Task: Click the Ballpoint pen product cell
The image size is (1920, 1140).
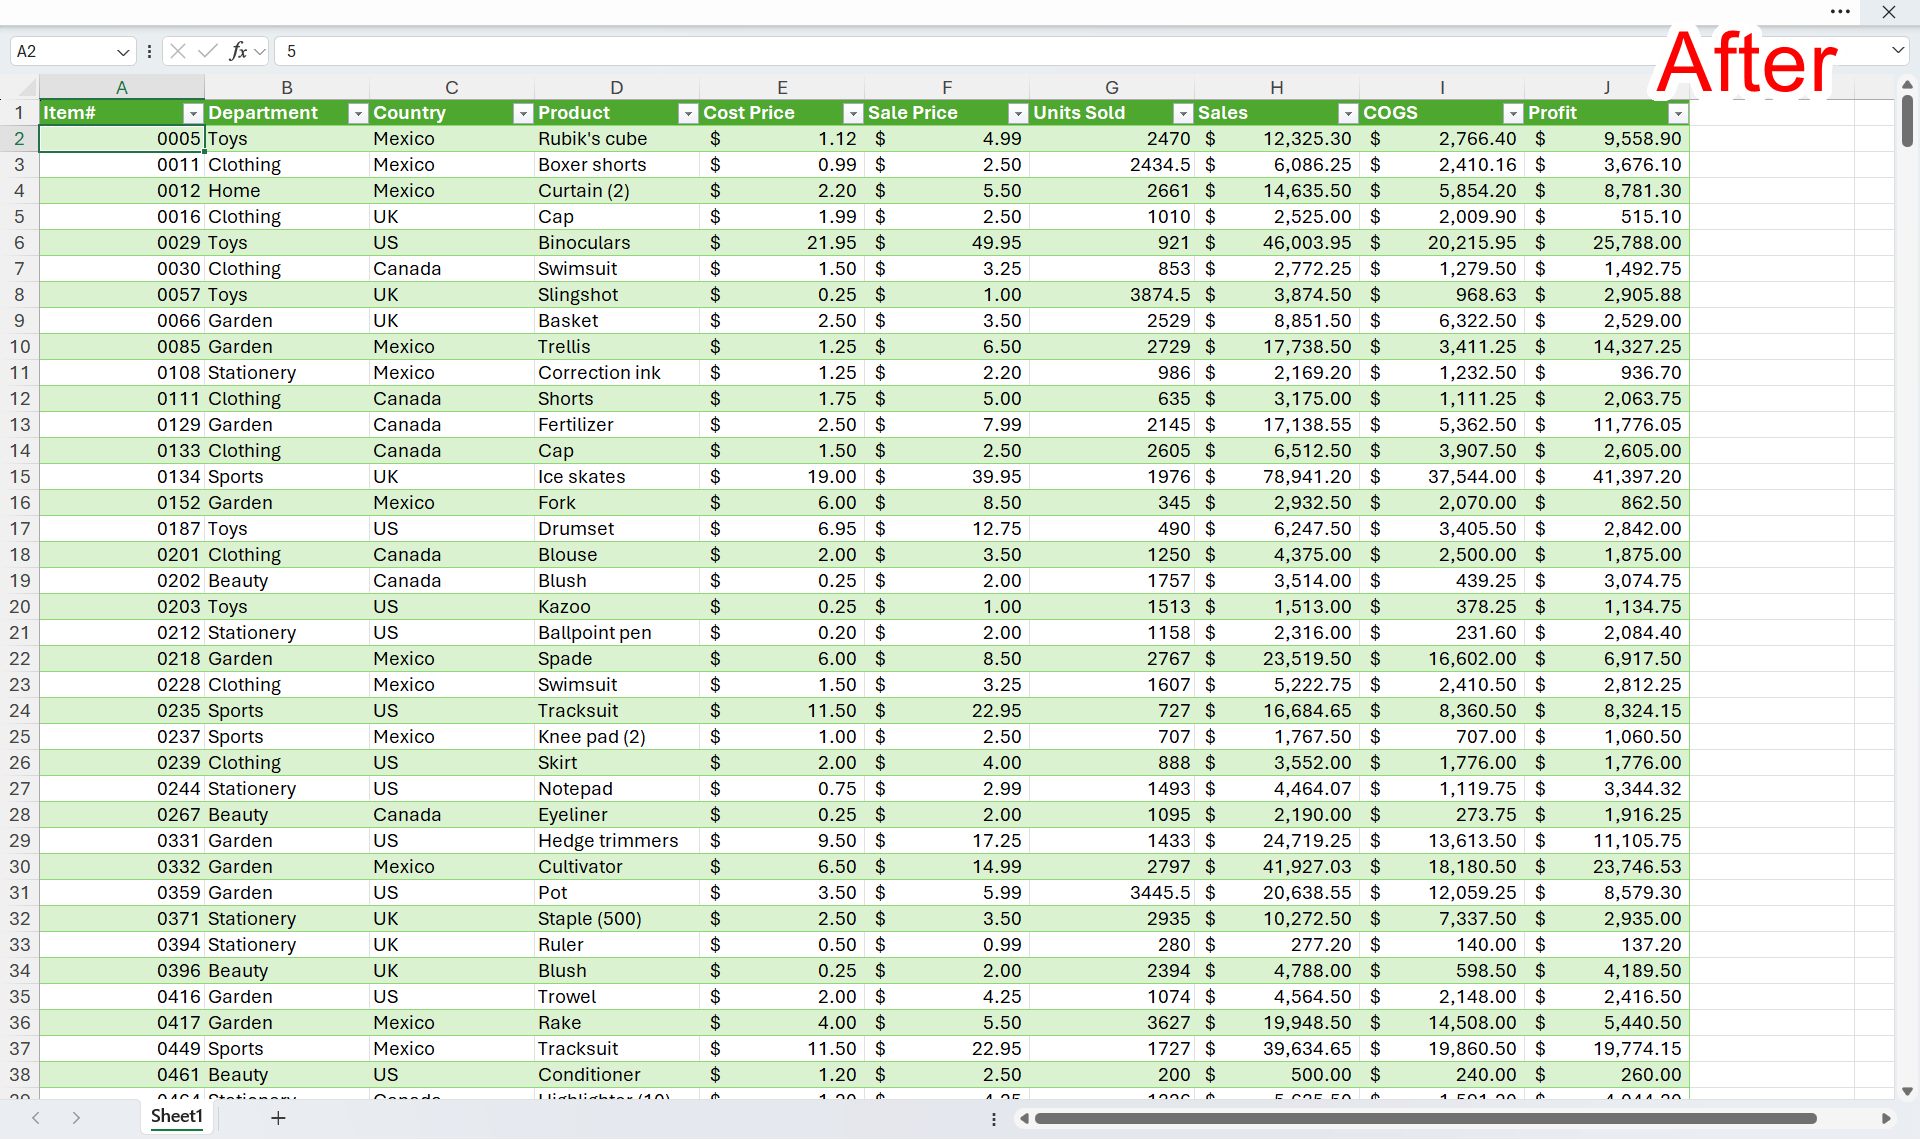Action: (617, 633)
